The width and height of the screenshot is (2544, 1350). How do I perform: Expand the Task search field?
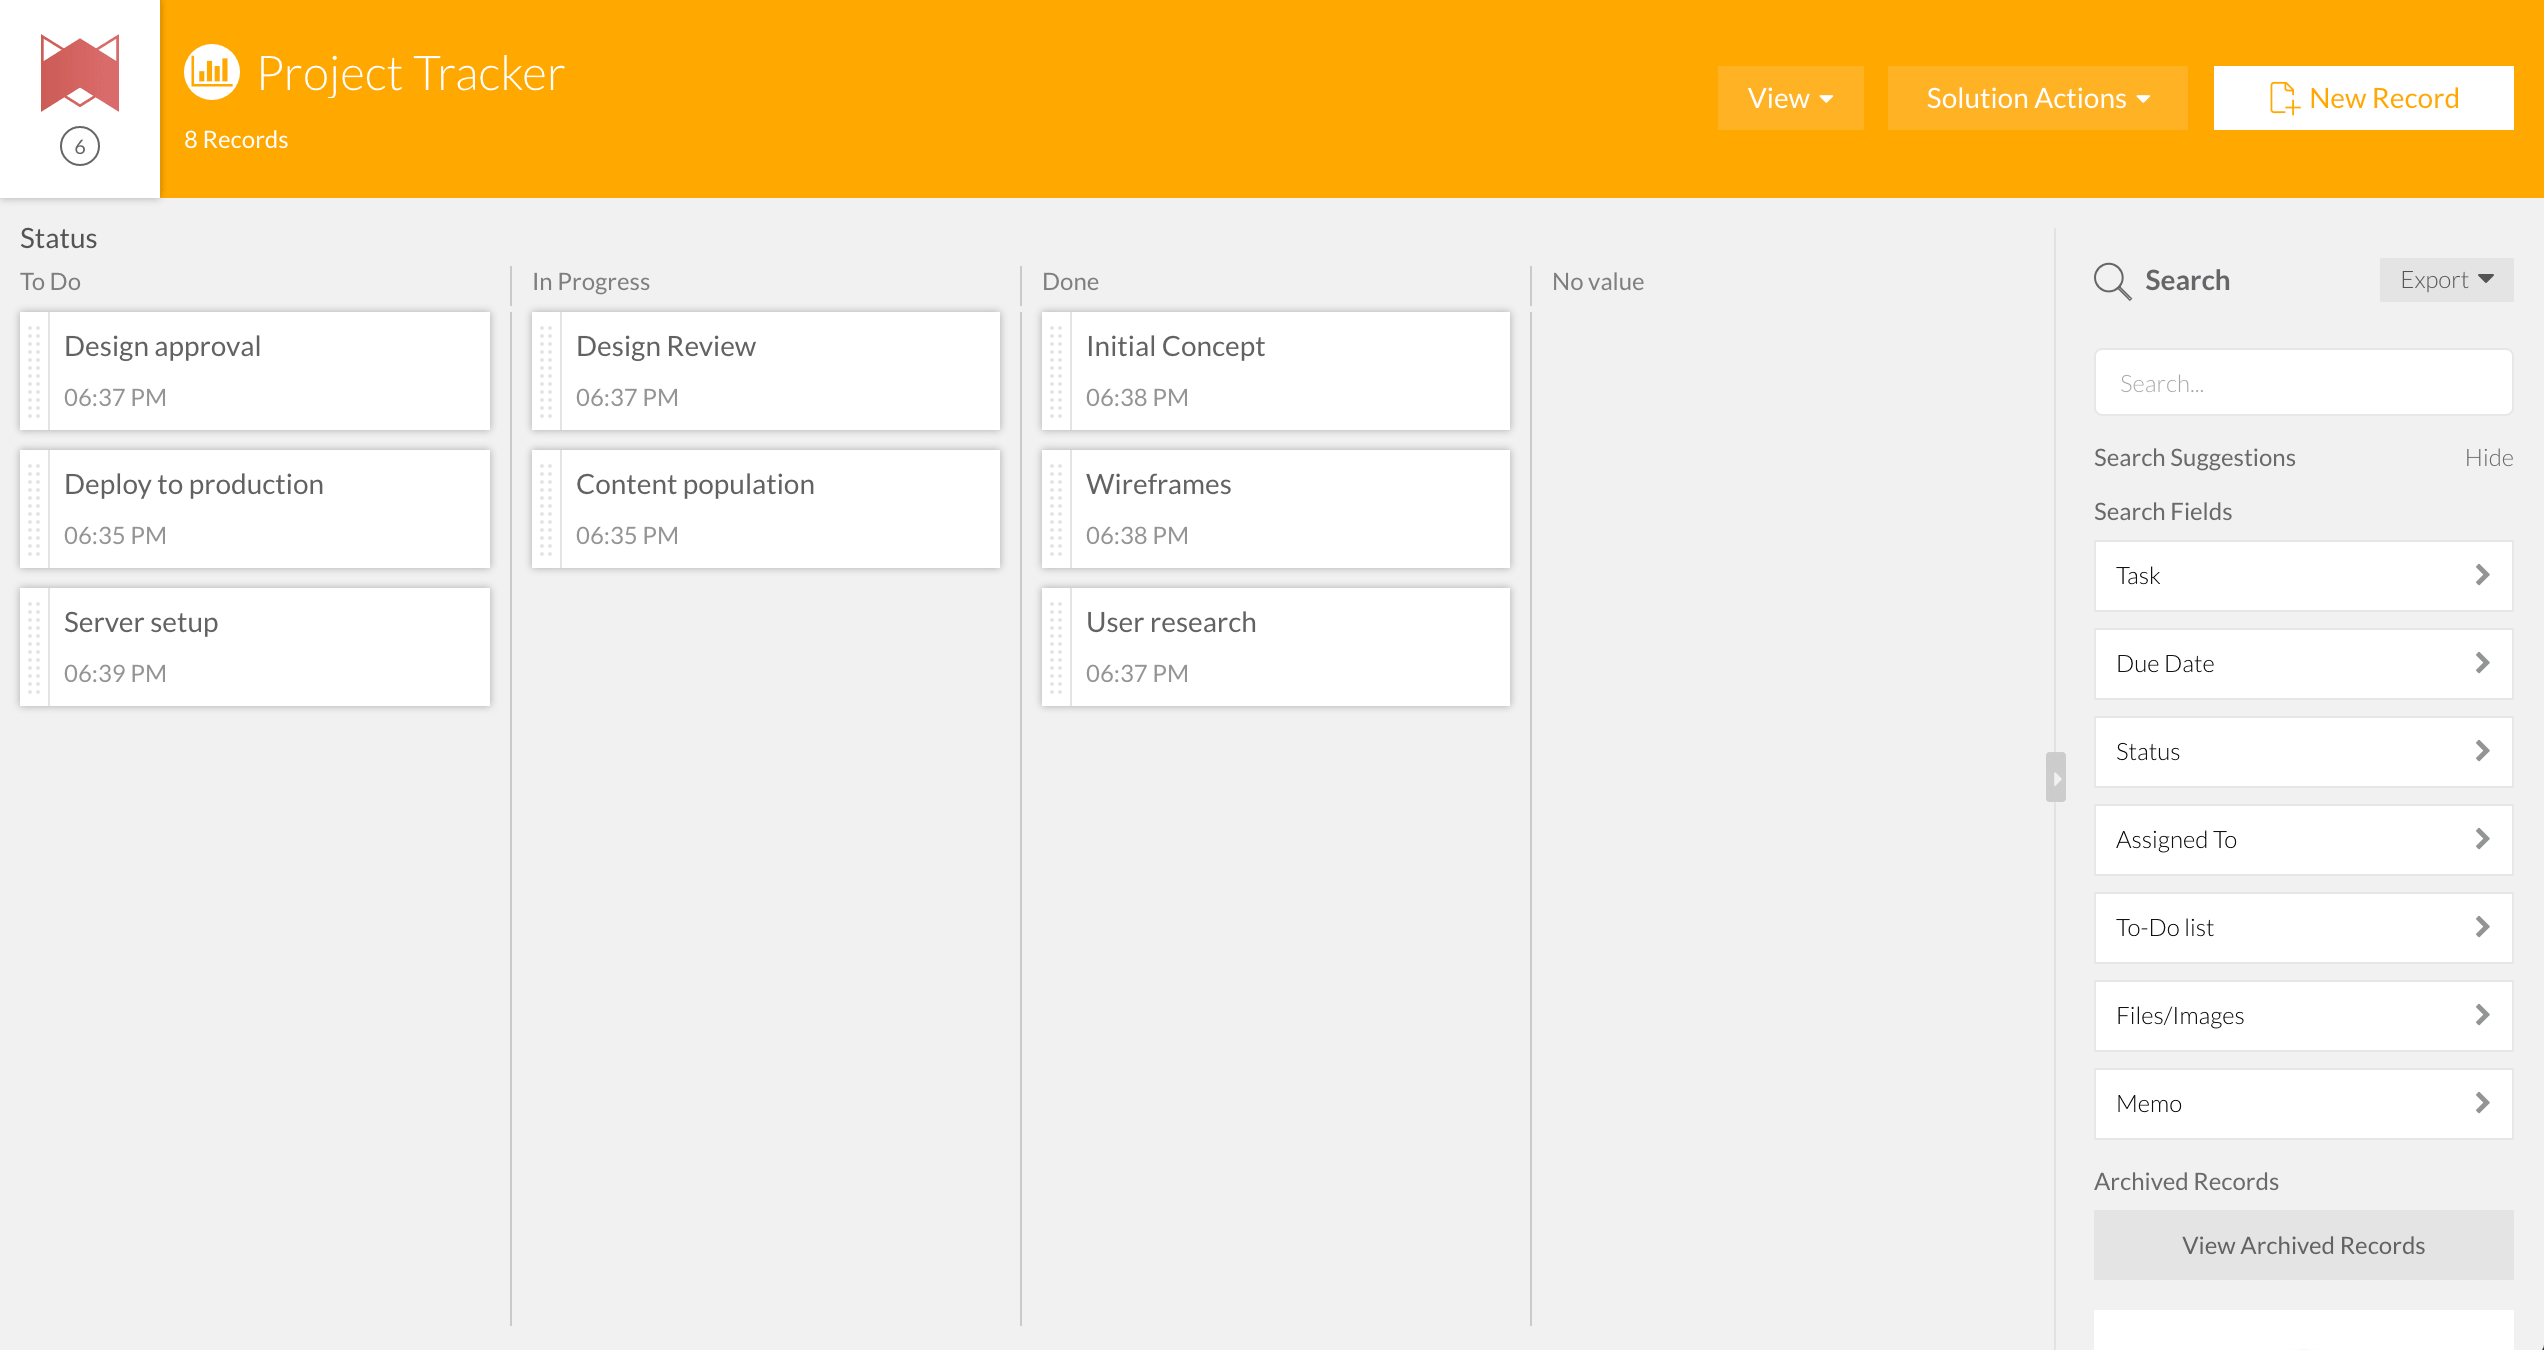pos(2303,576)
